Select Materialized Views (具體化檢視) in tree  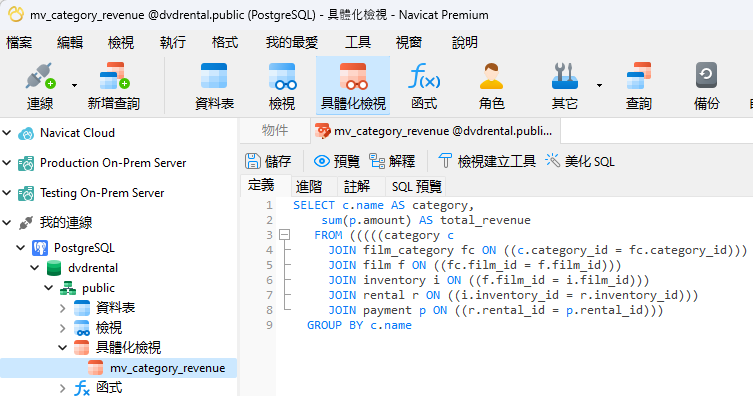(128, 348)
